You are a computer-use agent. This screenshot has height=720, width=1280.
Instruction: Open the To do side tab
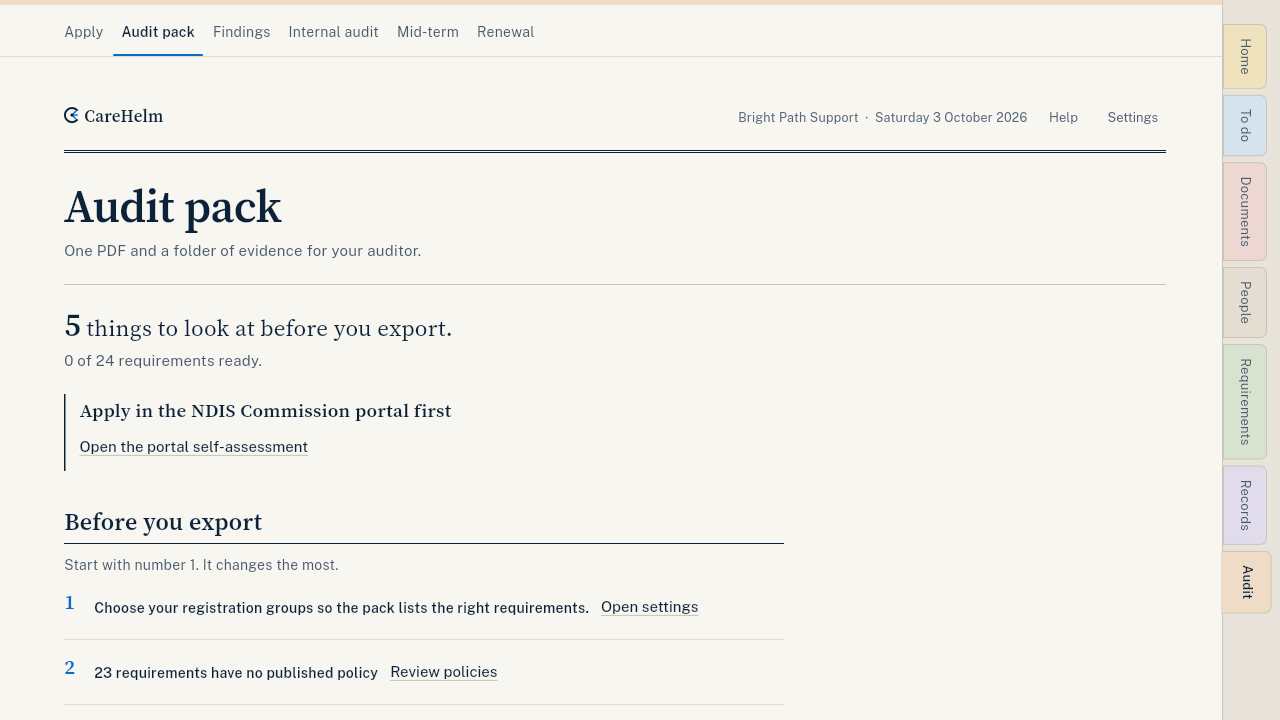1245,126
